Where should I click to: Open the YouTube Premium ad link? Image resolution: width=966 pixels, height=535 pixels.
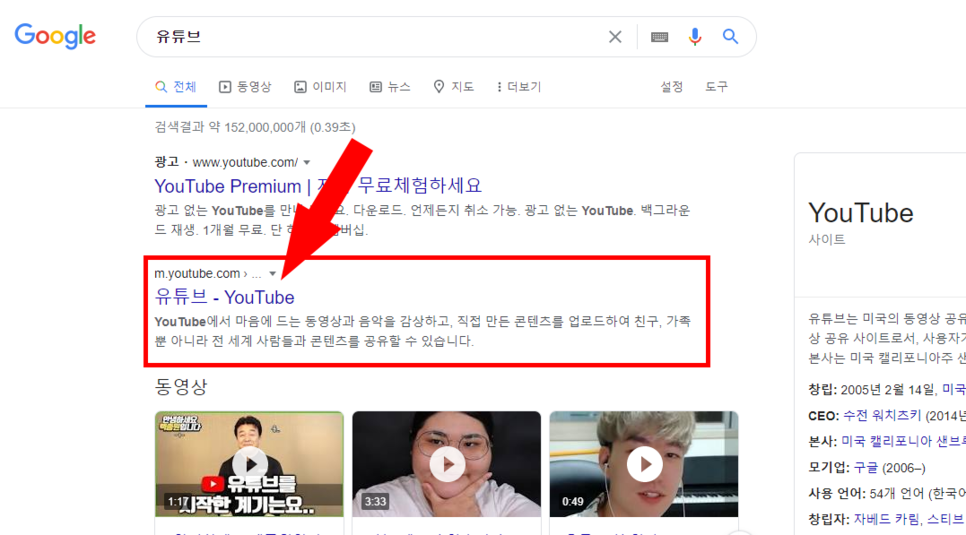(318, 186)
